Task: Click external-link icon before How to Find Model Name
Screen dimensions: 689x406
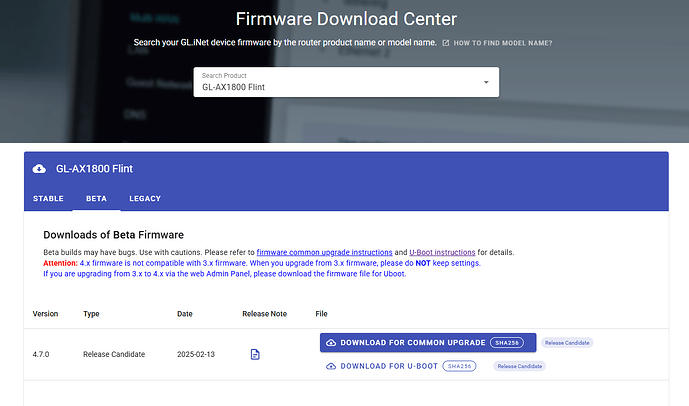Action: coord(446,43)
